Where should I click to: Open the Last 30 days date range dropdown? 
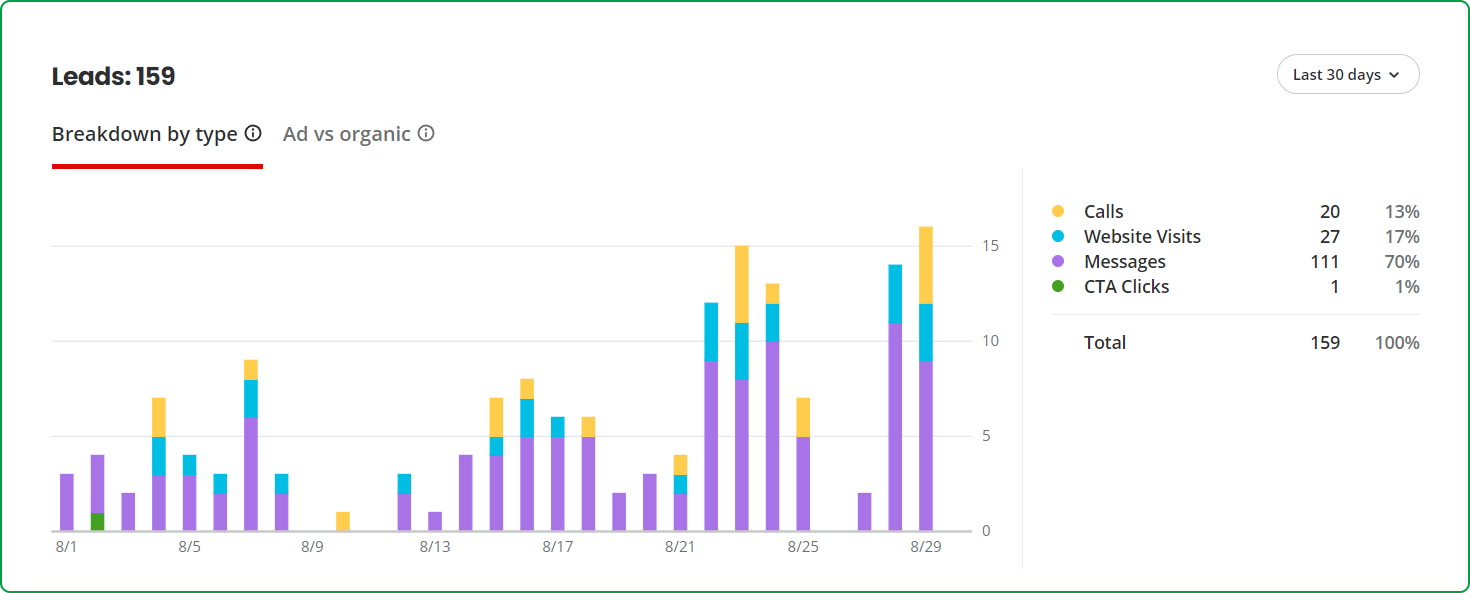[1347, 74]
